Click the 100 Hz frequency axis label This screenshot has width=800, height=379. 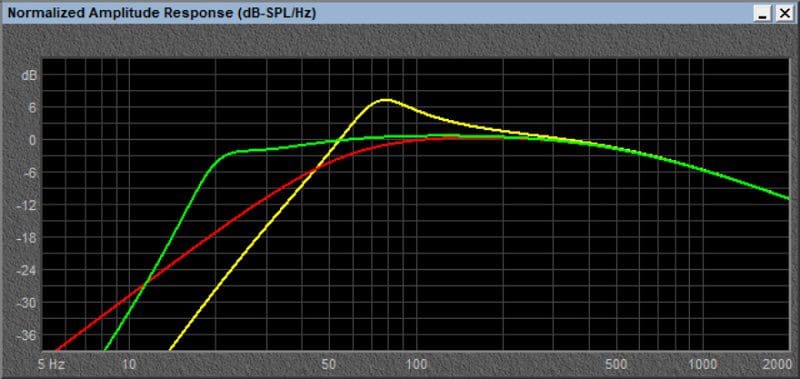[x=416, y=364]
